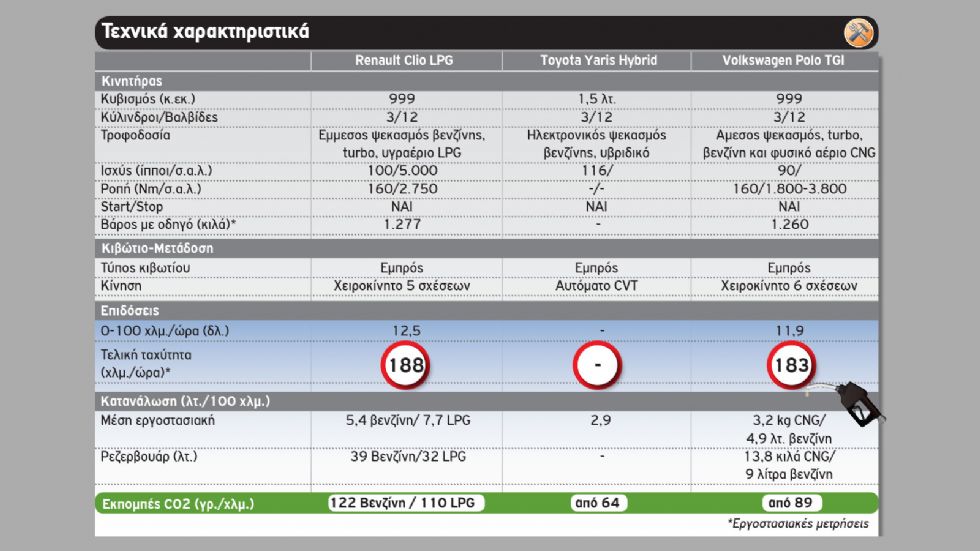
Task: Click the Toyota Yaris top-speed dash circle
Action: (x=598, y=365)
